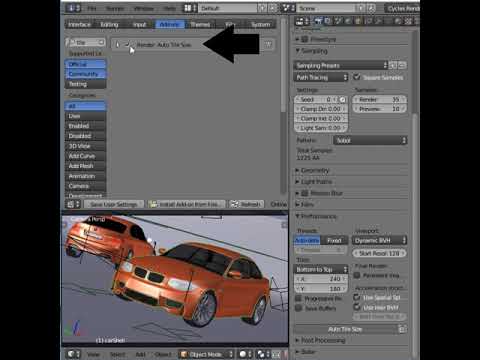Add a sampling preset
Viewport: 480px width, 360px height.
[393, 65]
